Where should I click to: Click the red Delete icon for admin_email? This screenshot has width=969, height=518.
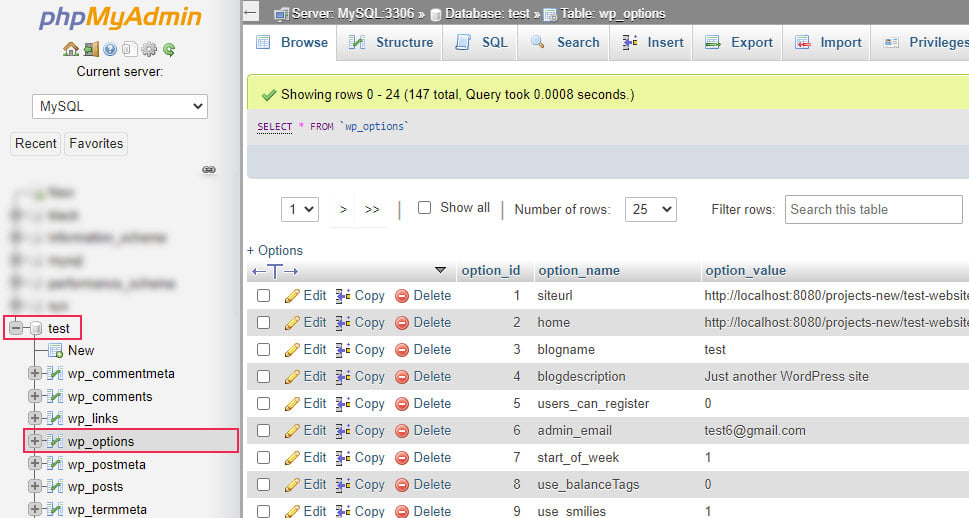pos(402,431)
